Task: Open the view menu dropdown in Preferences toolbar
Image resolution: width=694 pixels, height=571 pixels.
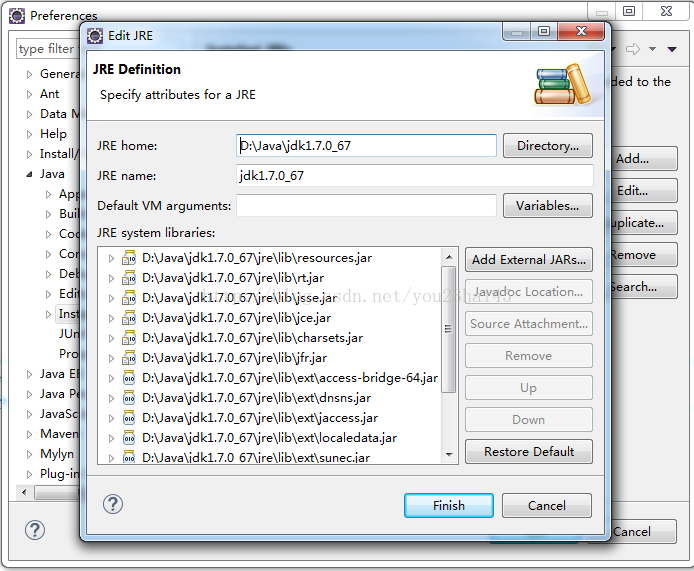Action: point(672,49)
